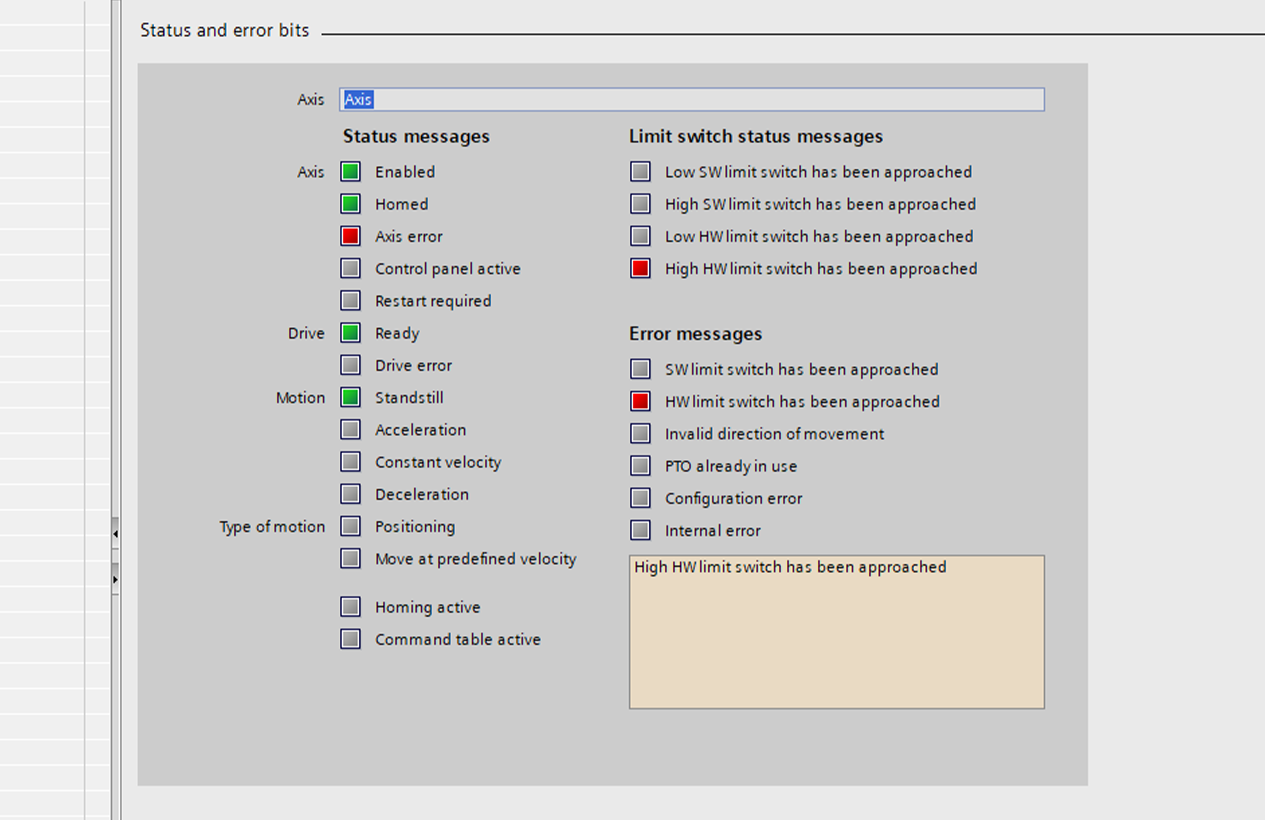Click the Error messages heading
This screenshot has width=1265, height=820.
(696, 334)
